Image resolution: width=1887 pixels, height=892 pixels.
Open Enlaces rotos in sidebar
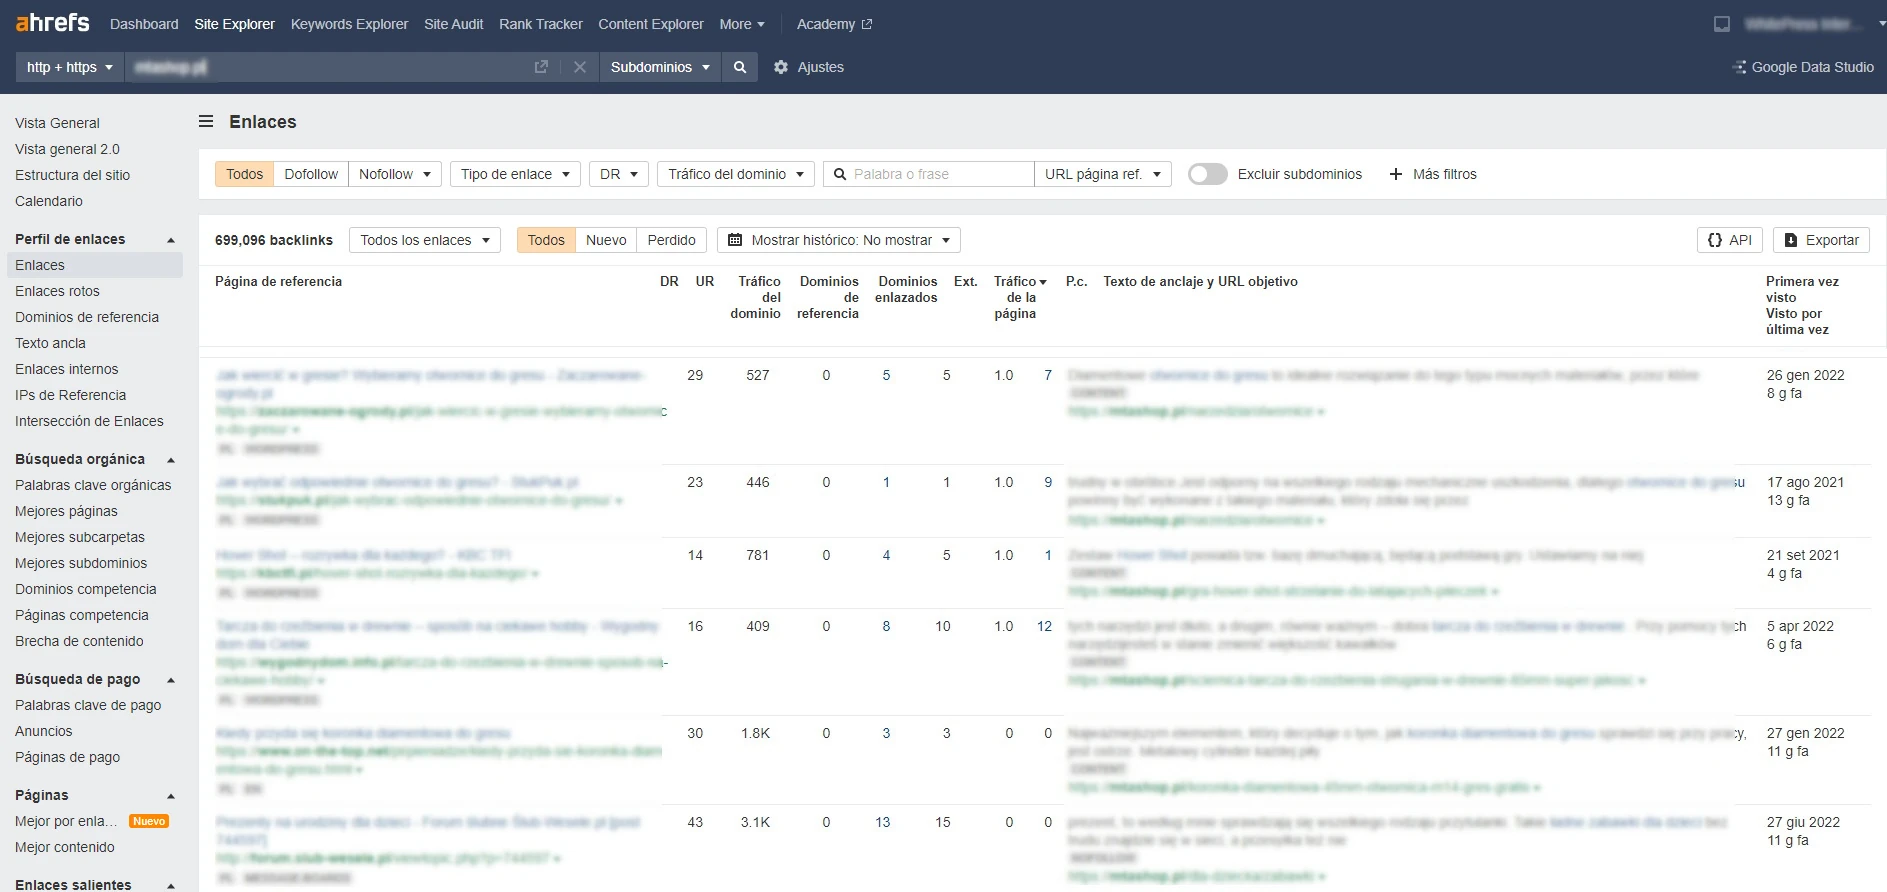tap(57, 291)
